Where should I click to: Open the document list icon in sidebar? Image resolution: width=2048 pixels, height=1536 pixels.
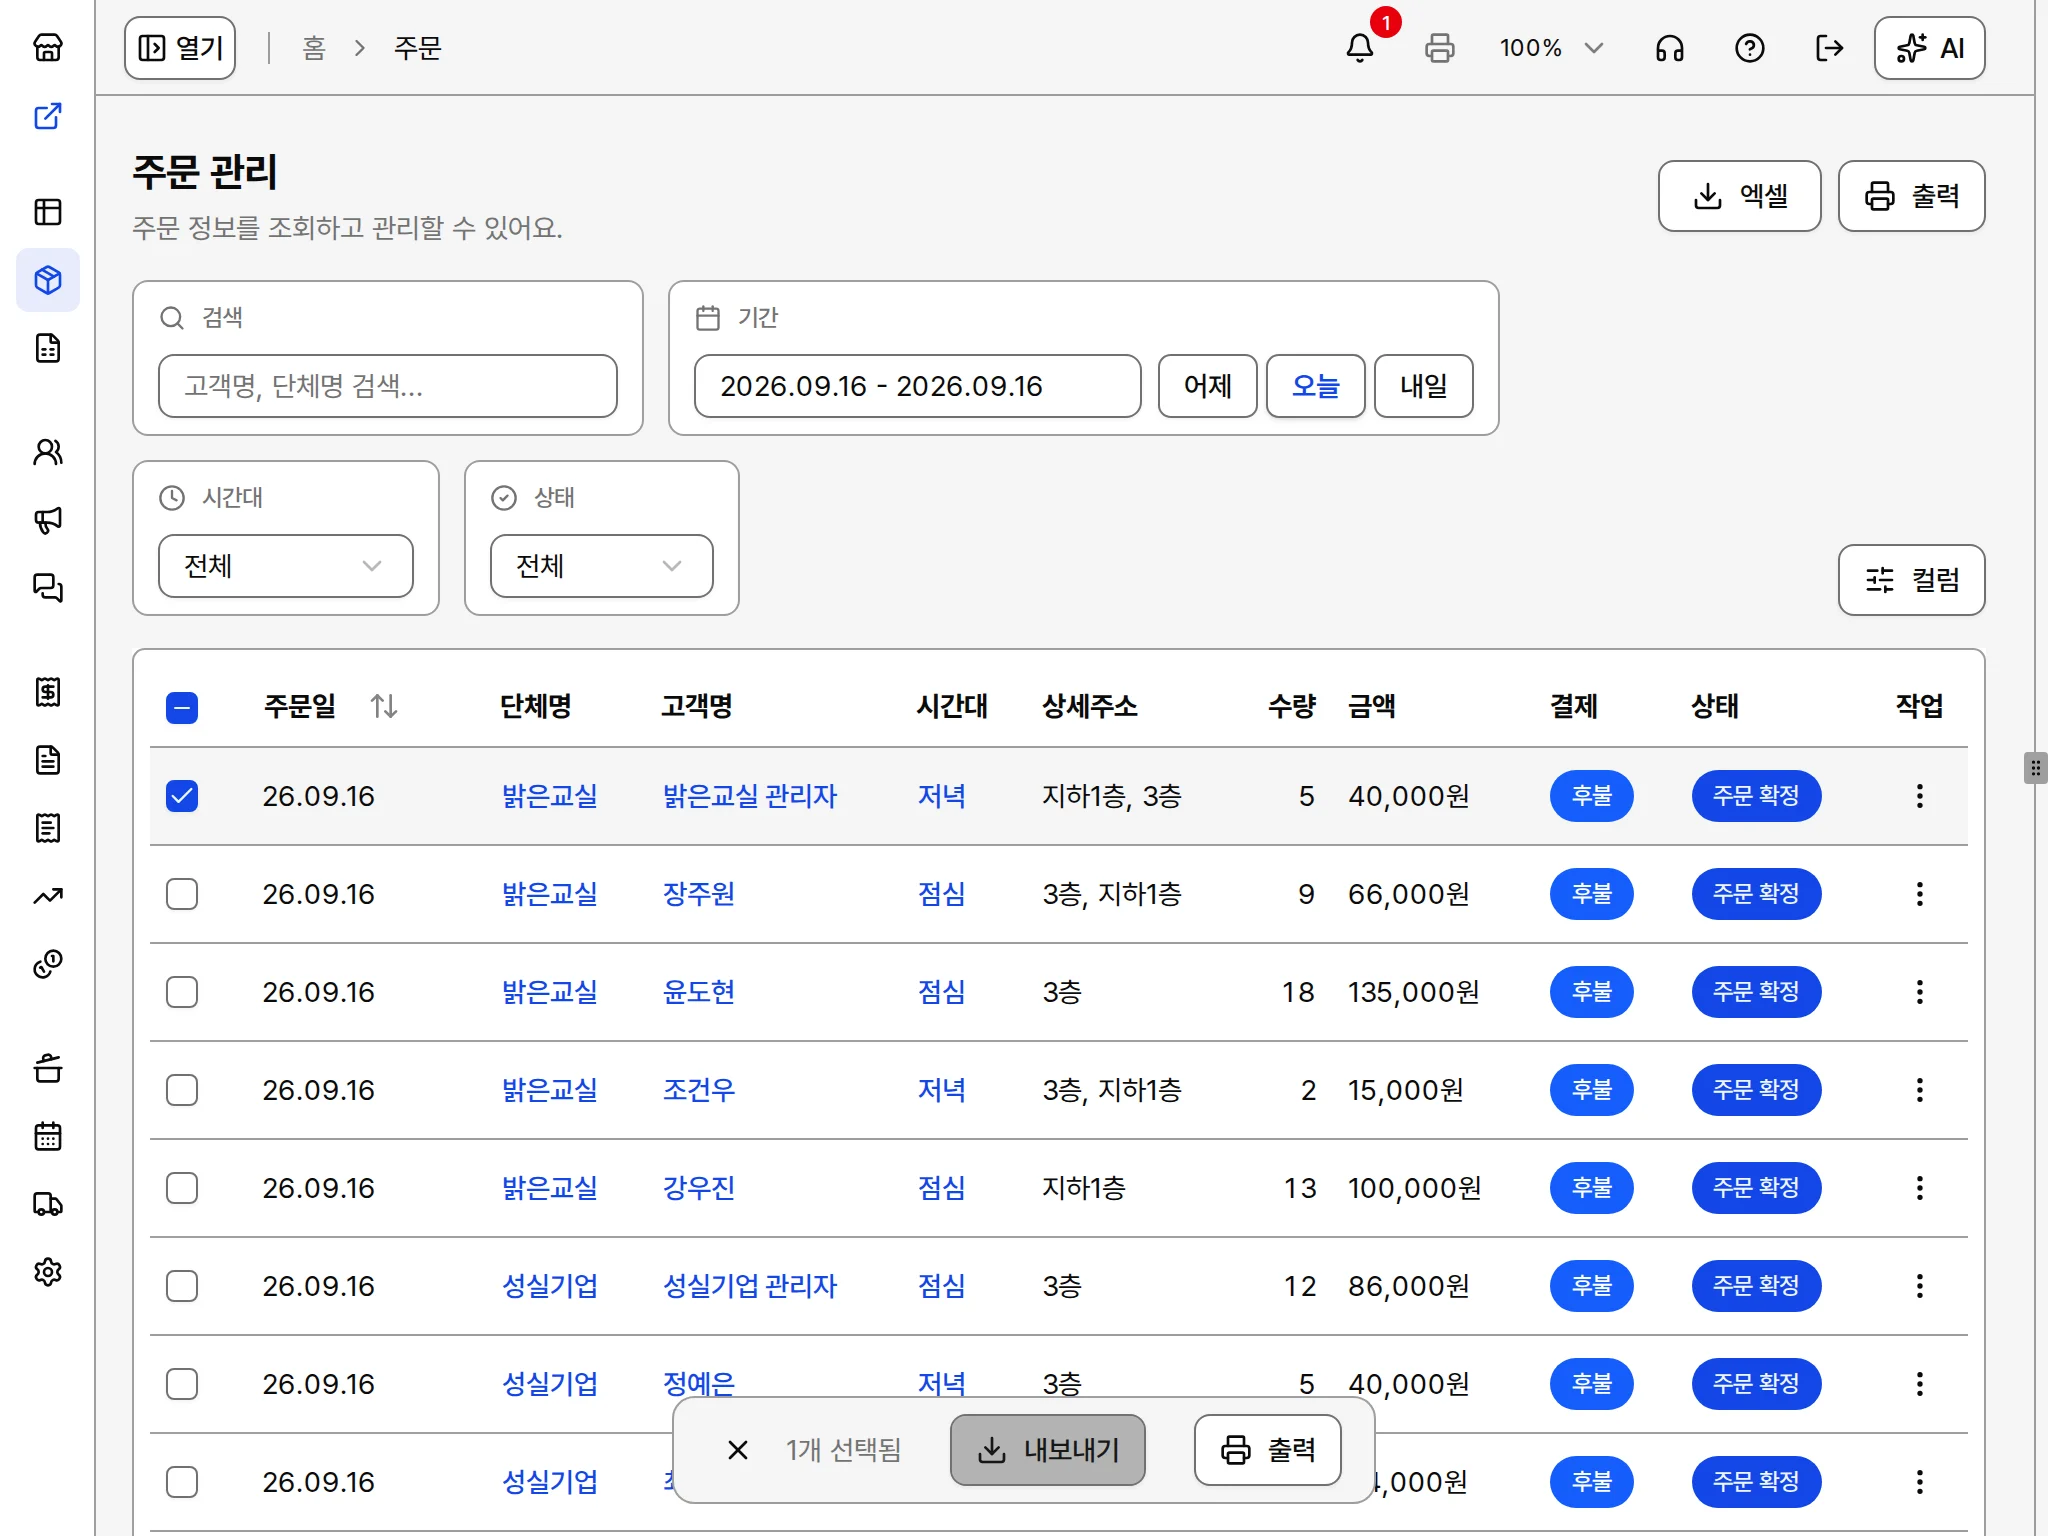point(48,348)
